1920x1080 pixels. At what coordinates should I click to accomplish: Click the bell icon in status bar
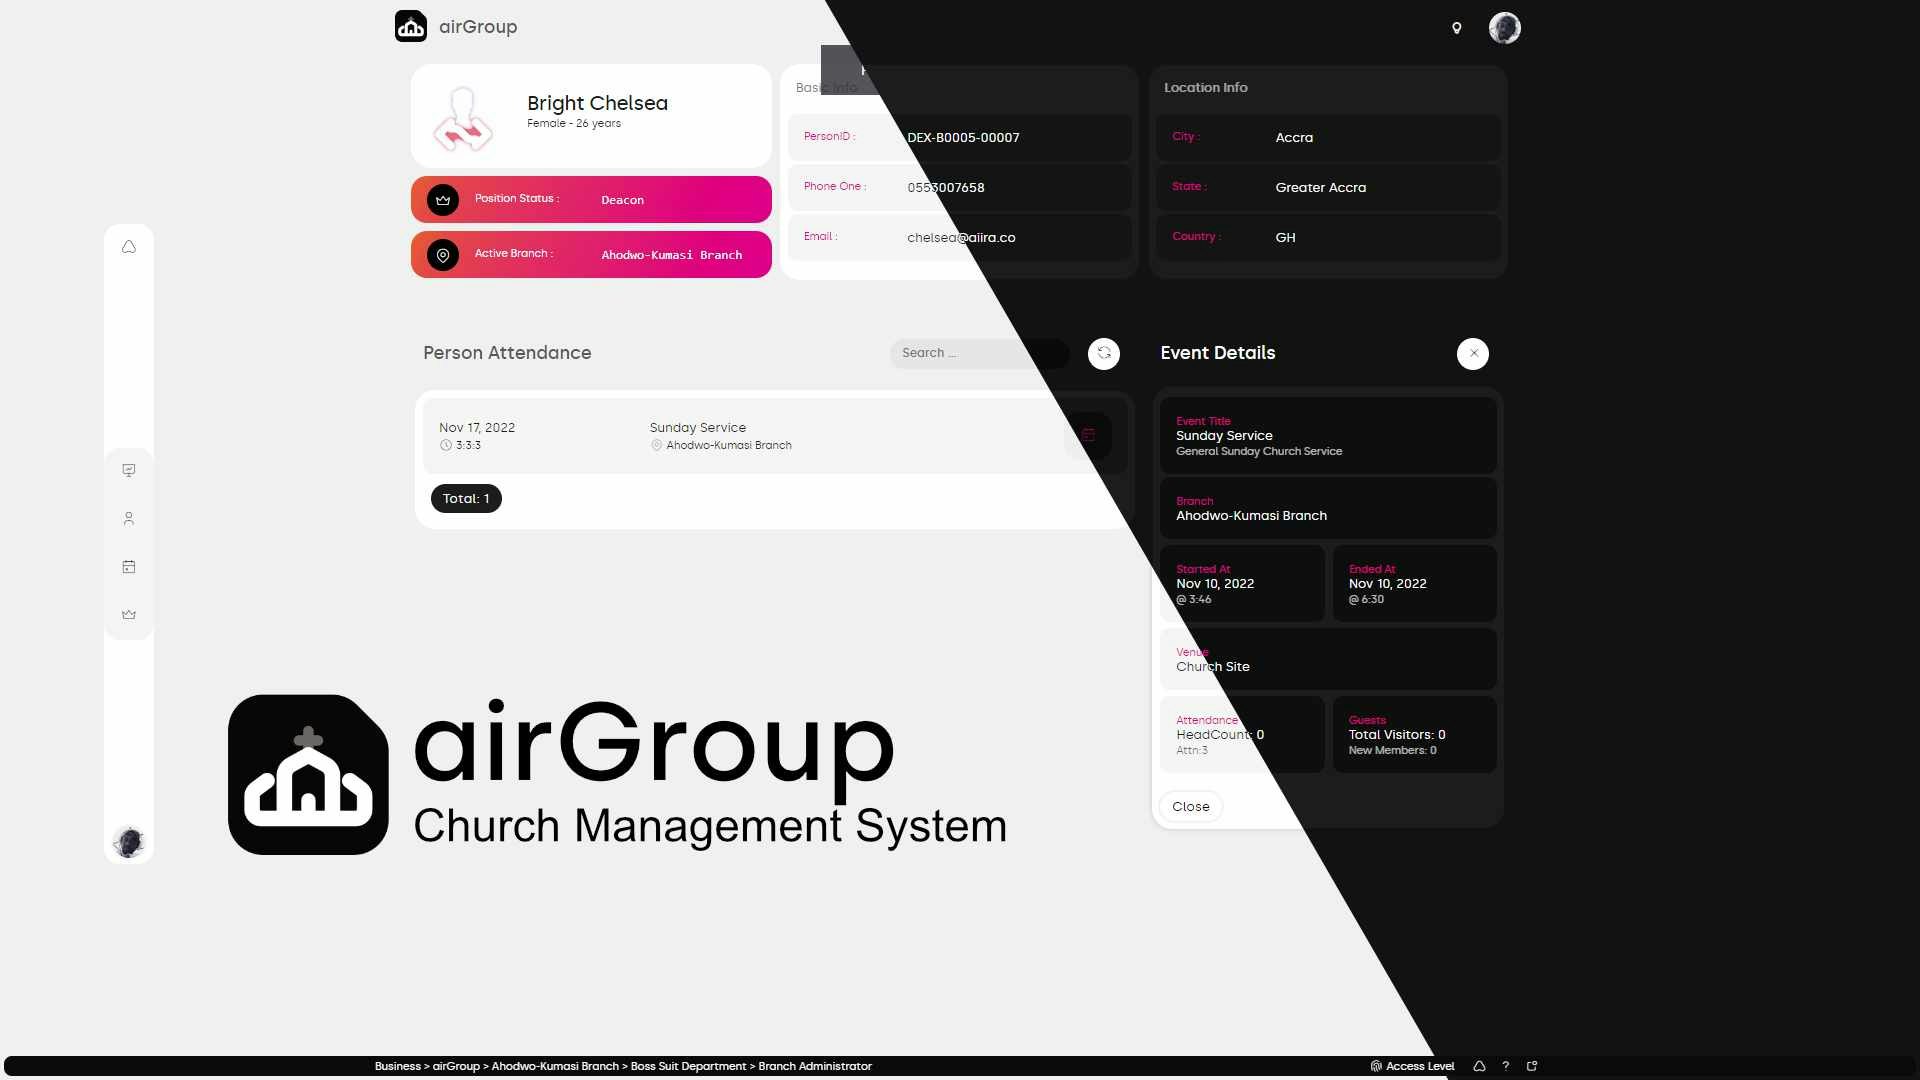tap(1479, 1066)
